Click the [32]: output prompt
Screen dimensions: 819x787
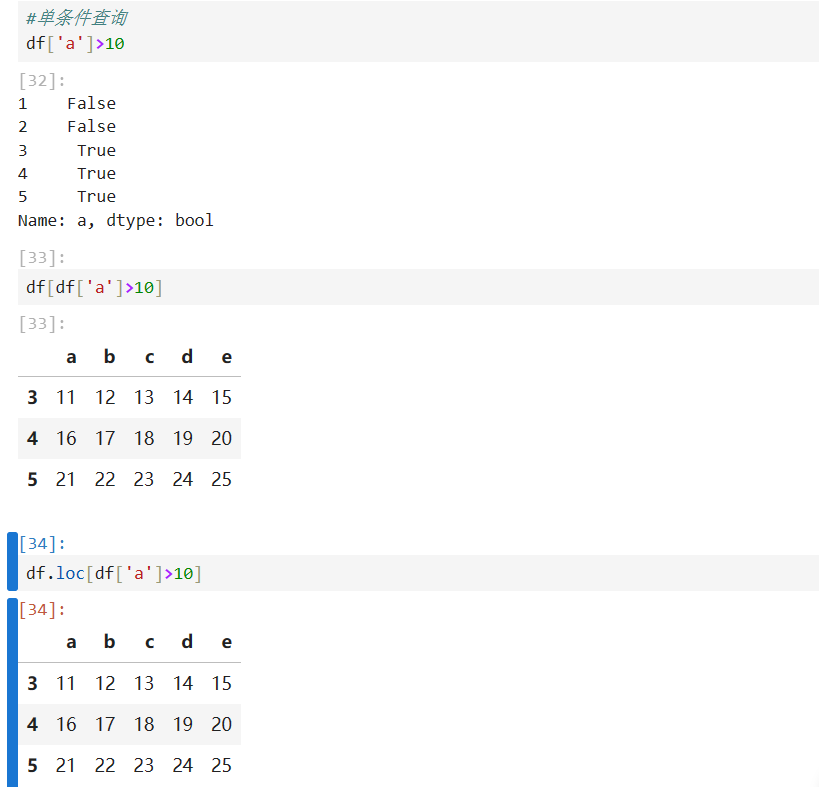tap(42, 81)
